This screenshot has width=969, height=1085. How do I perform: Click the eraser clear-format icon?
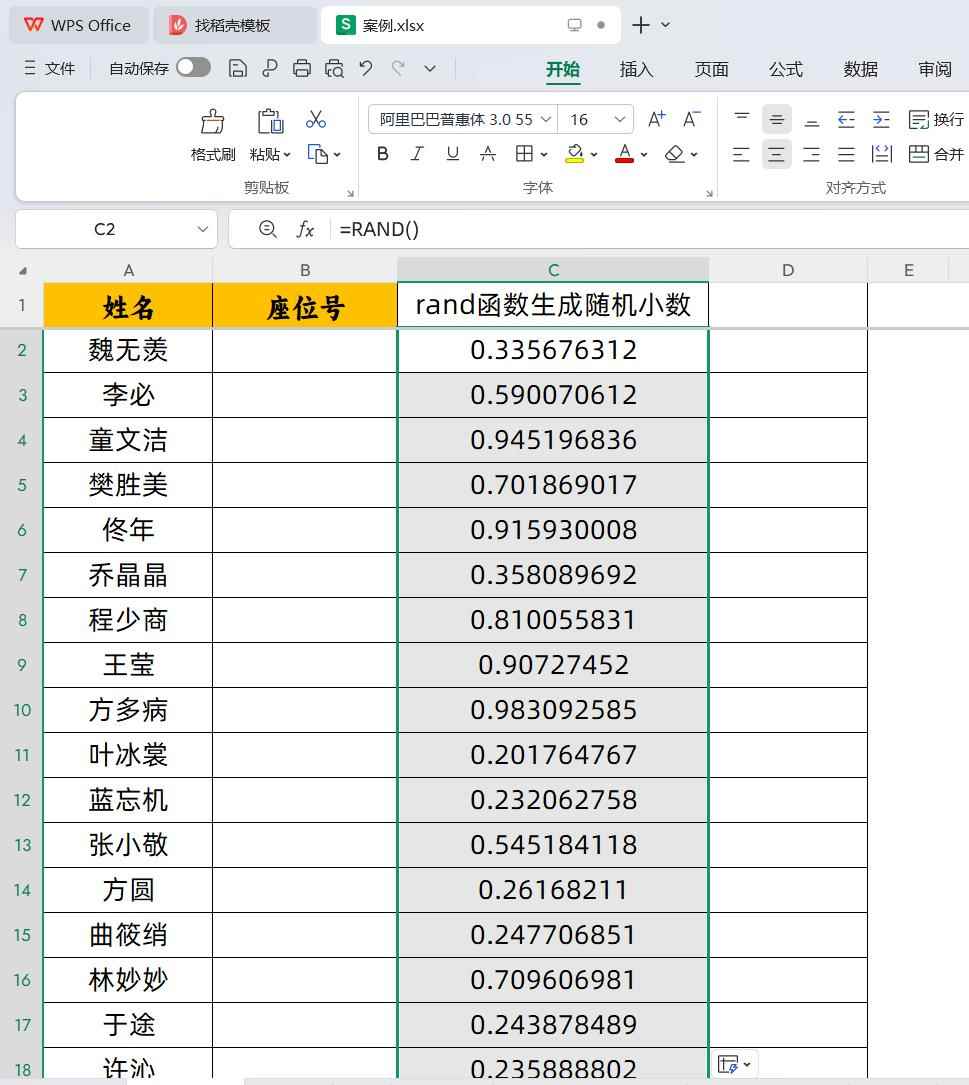tap(674, 154)
